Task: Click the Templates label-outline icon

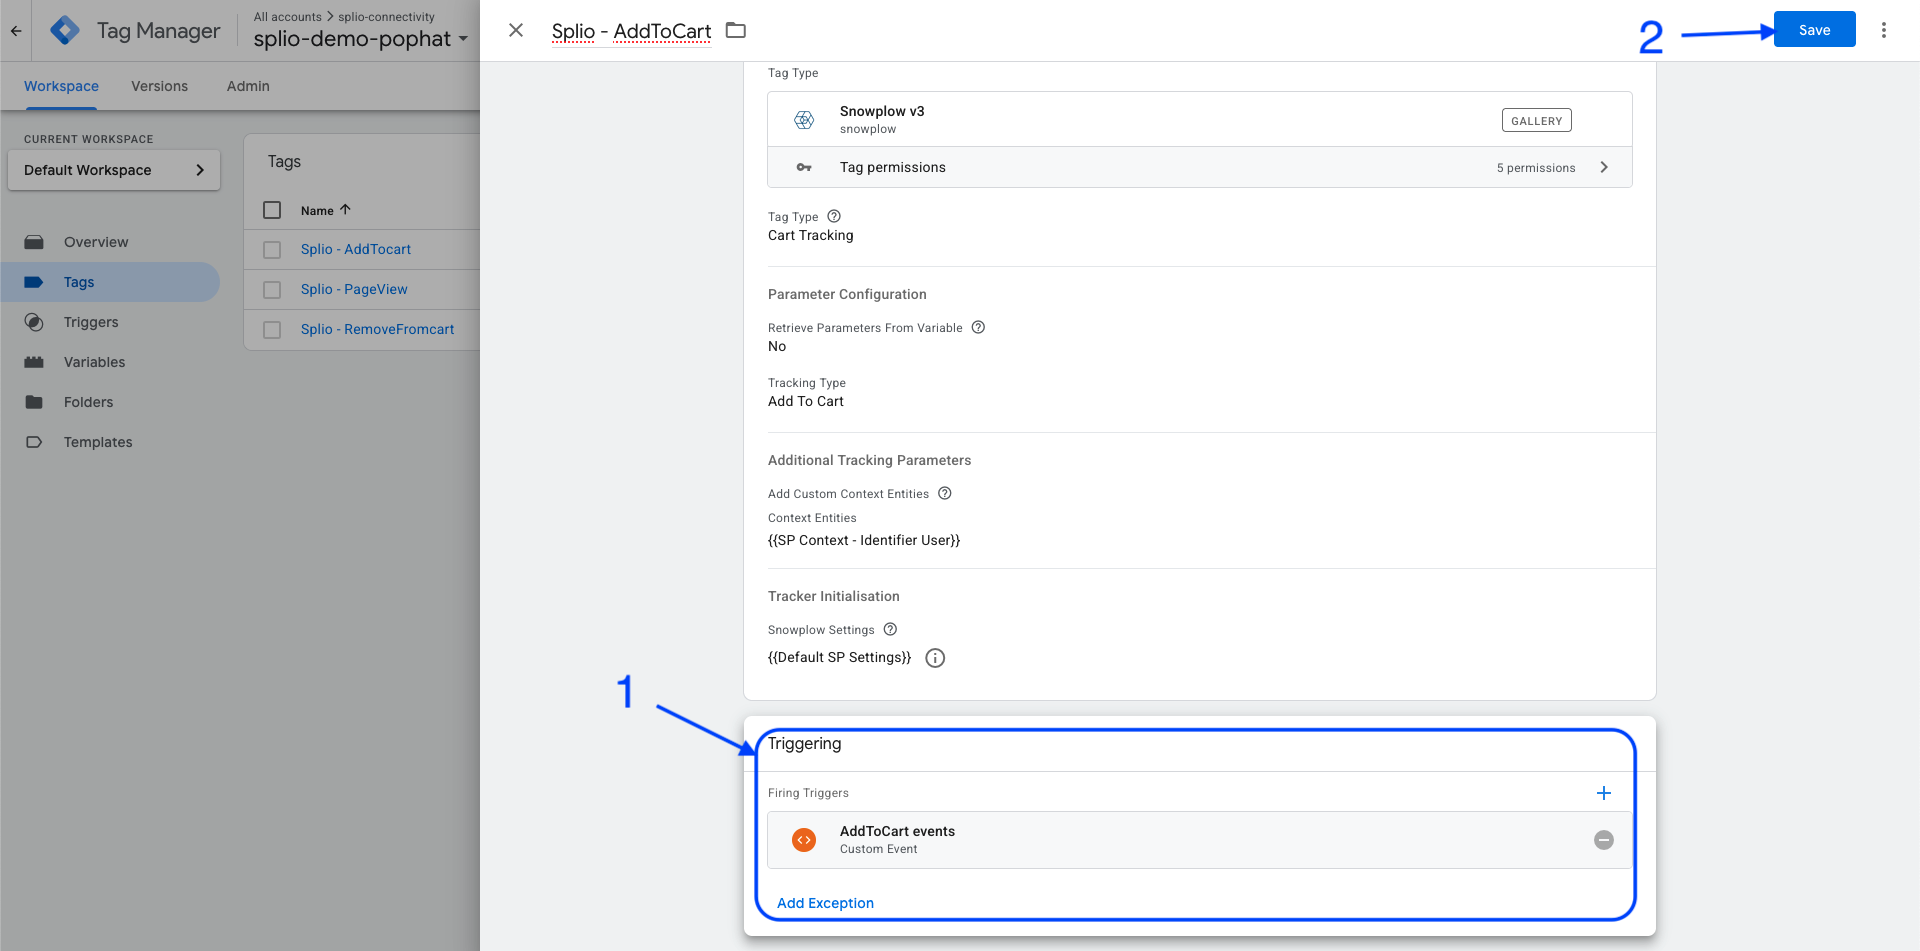Action: tap(34, 442)
